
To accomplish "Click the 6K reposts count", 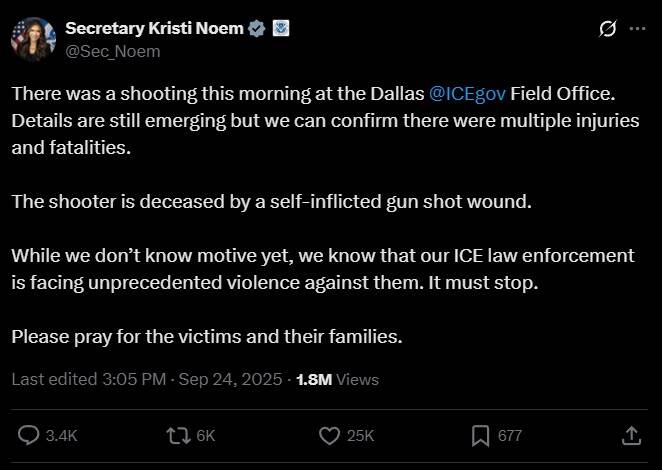I will coord(206,436).
